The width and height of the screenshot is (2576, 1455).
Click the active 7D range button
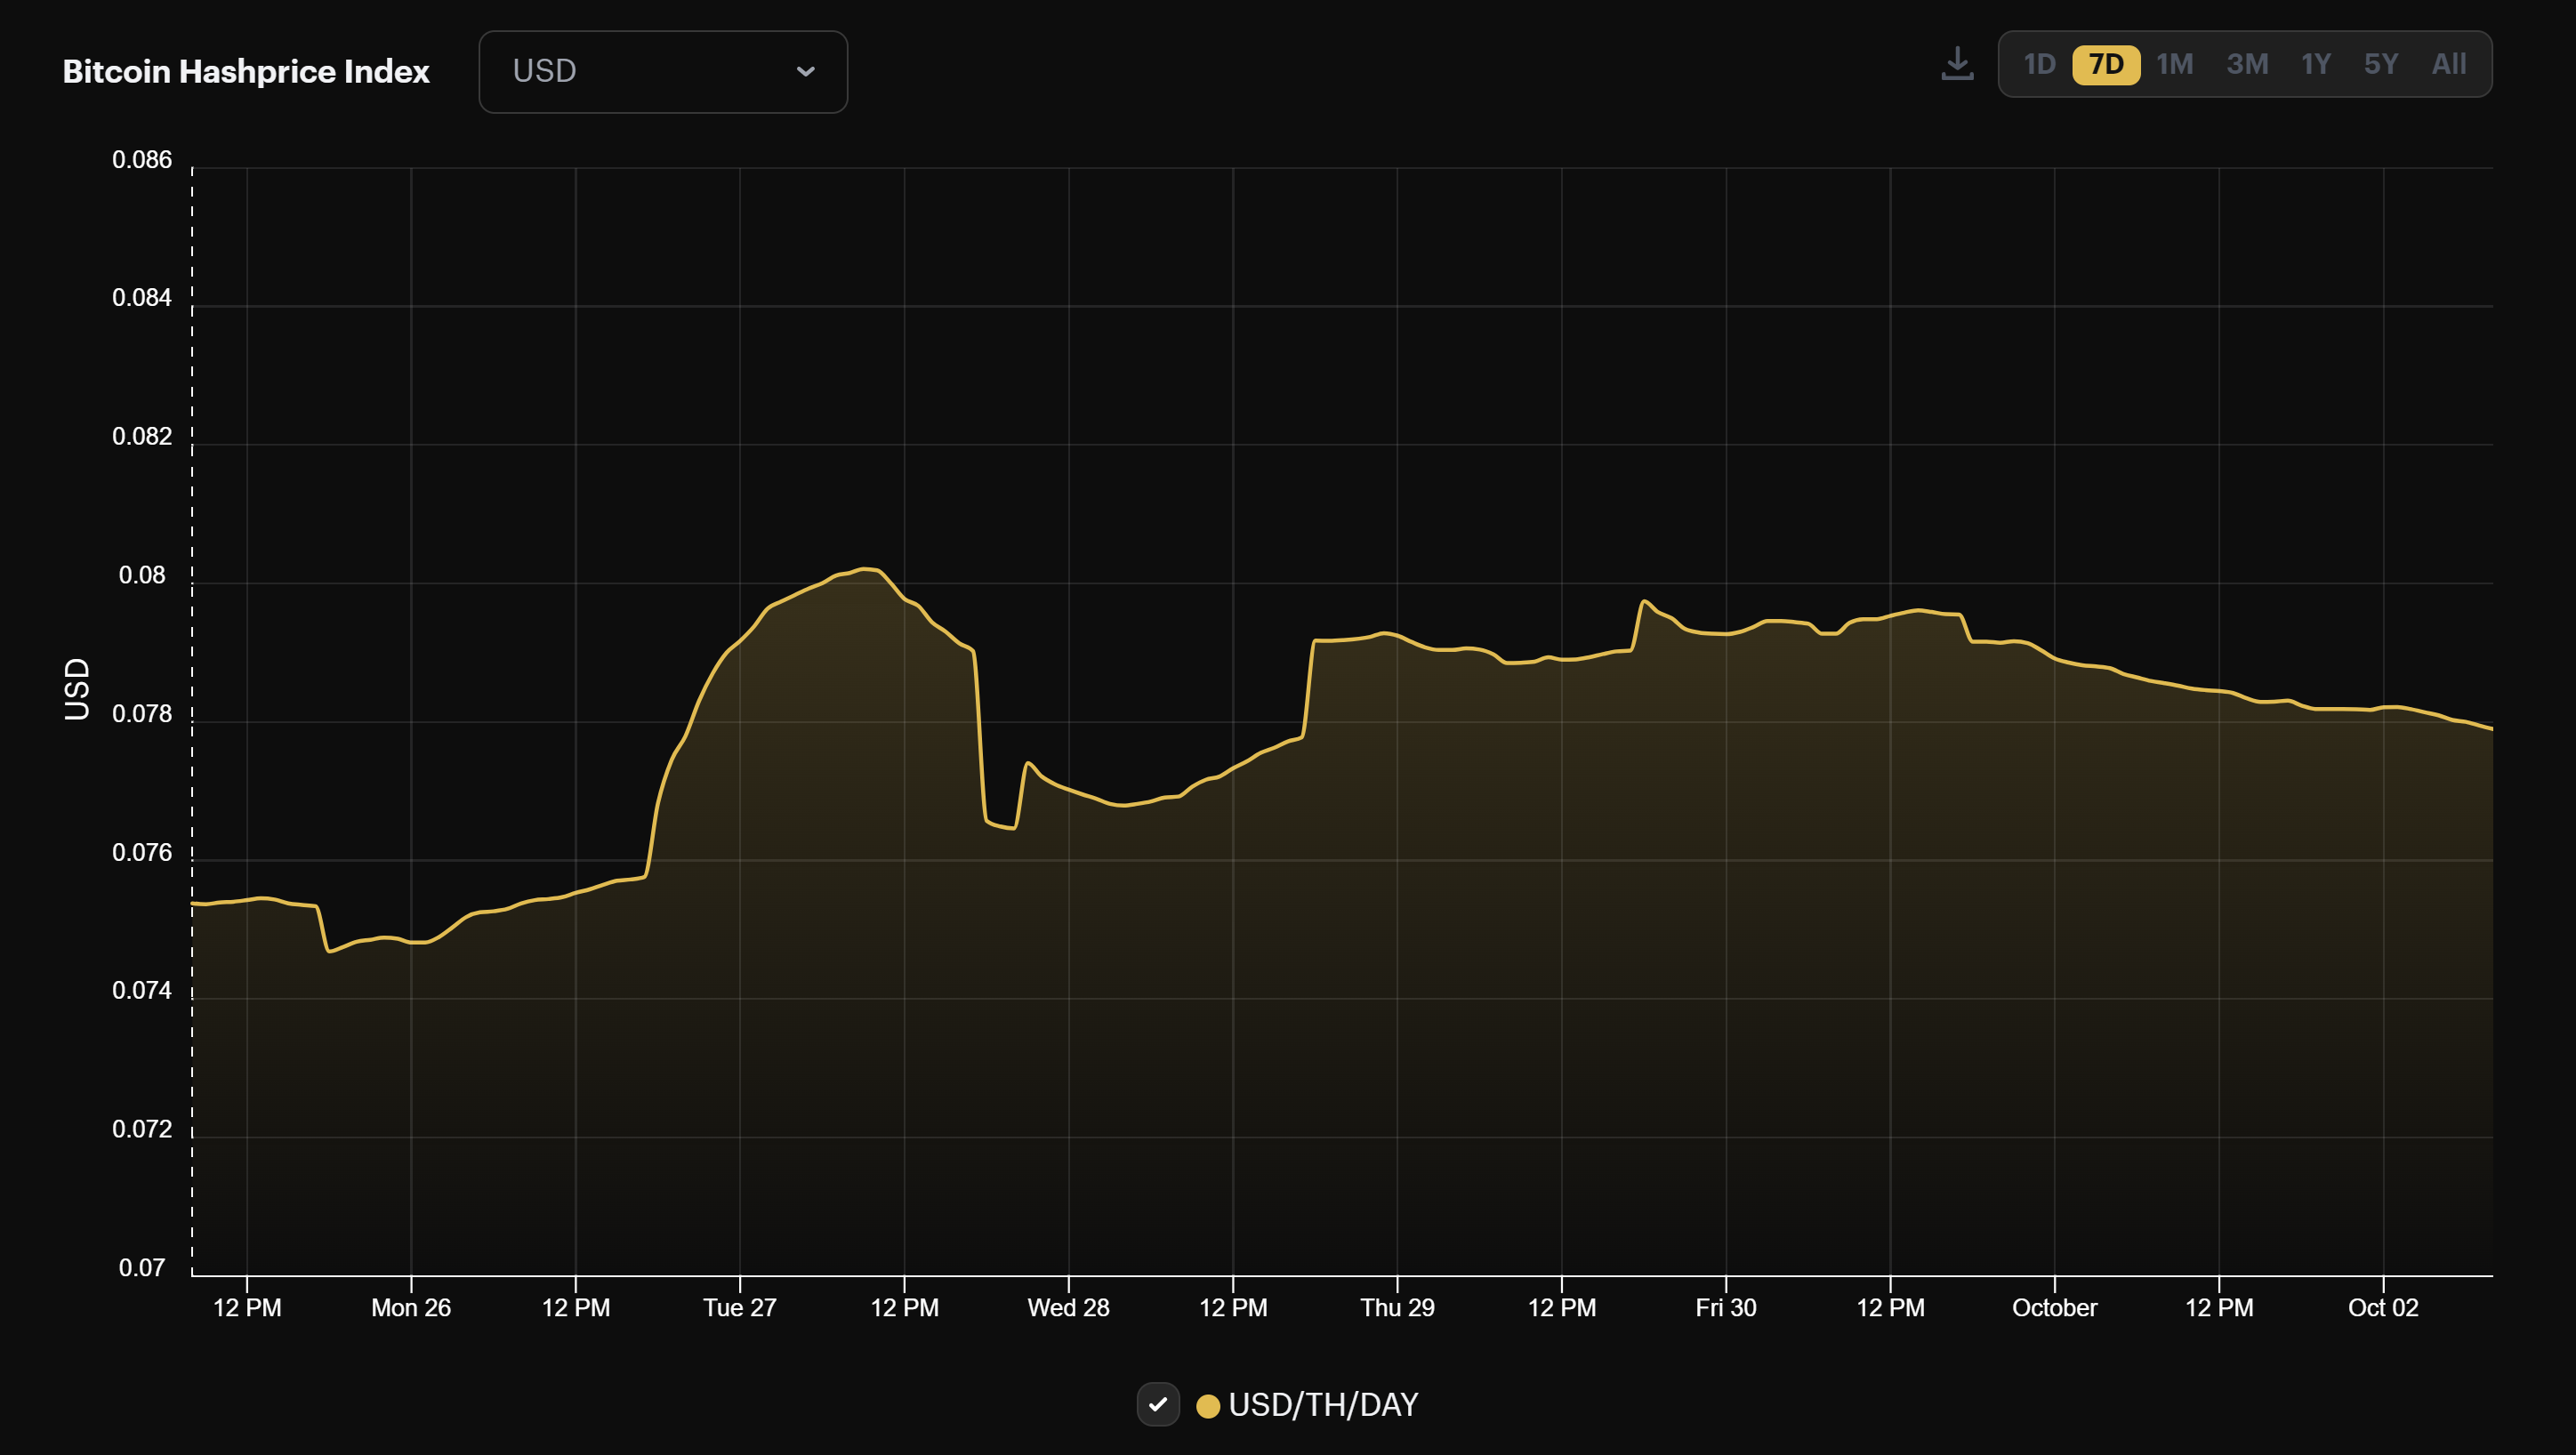tap(2107, 63)
